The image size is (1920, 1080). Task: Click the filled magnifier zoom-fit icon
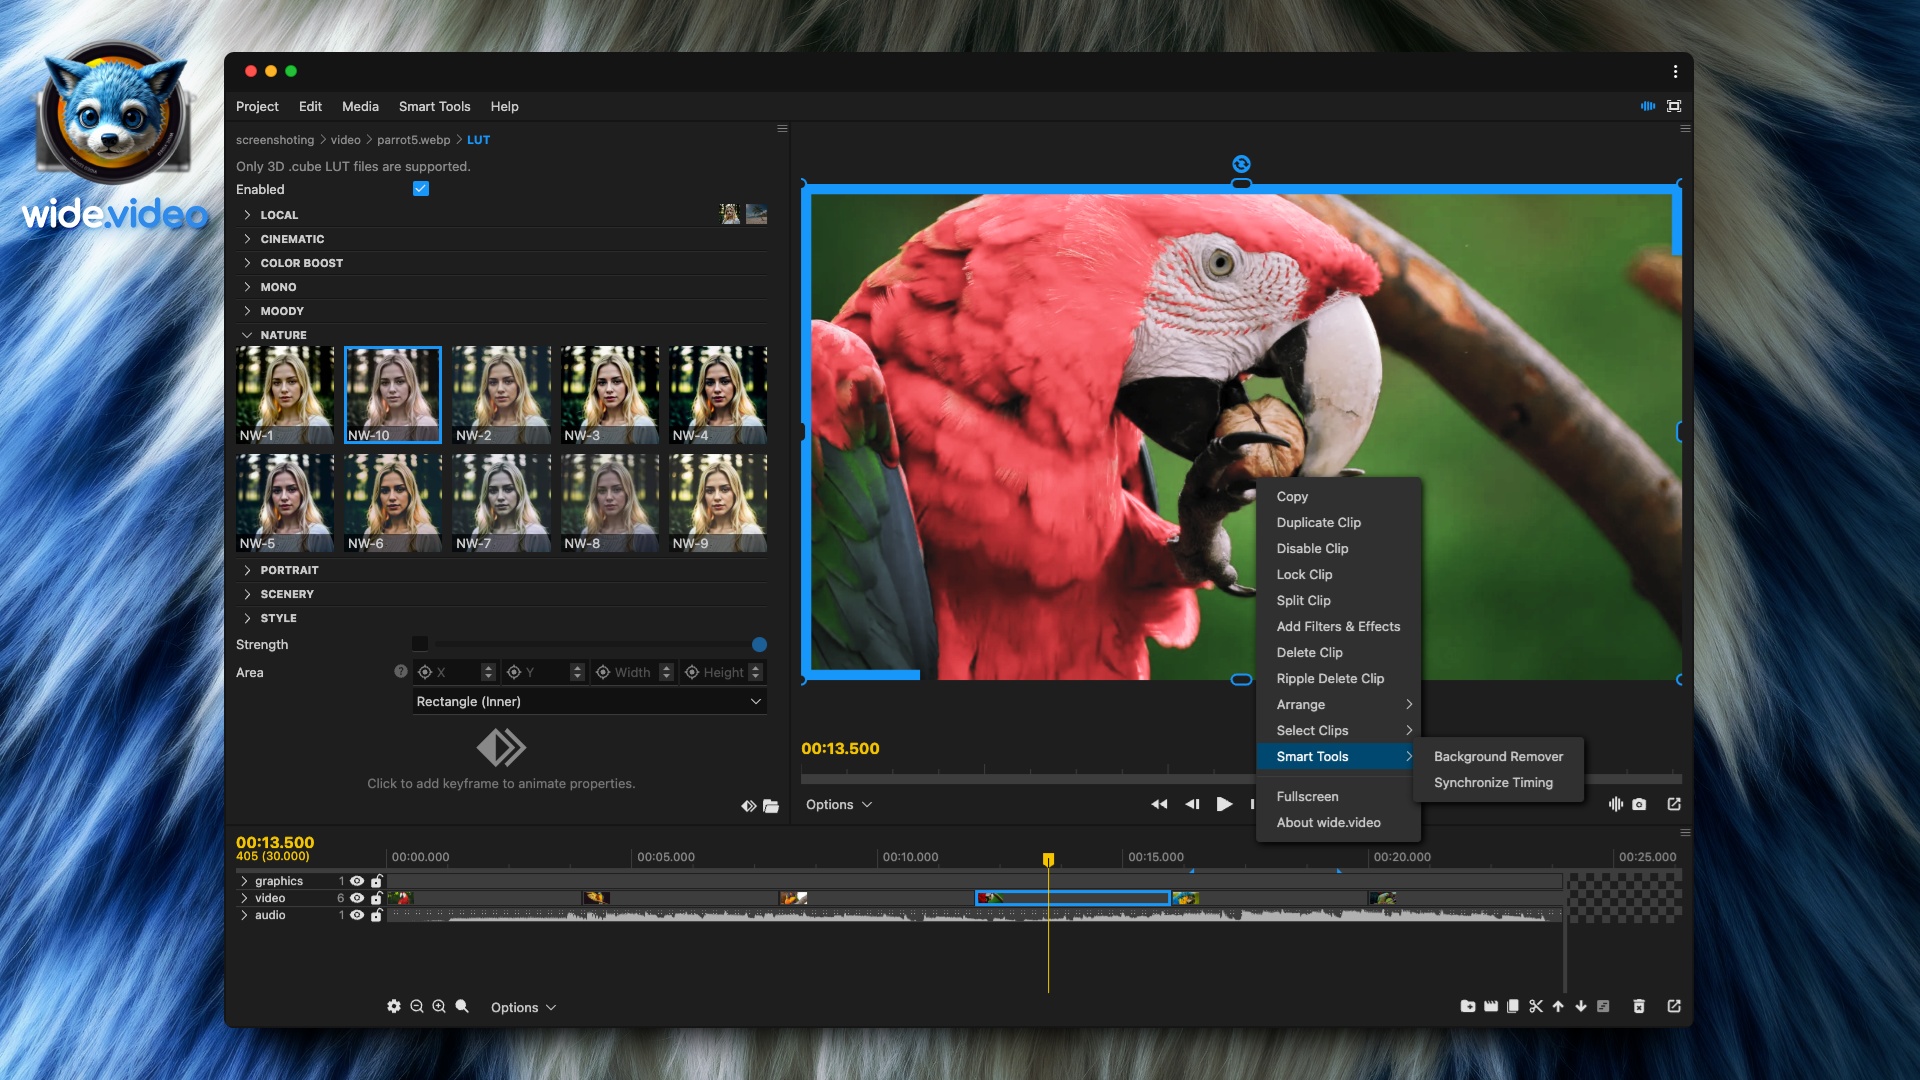point(462,1006)
